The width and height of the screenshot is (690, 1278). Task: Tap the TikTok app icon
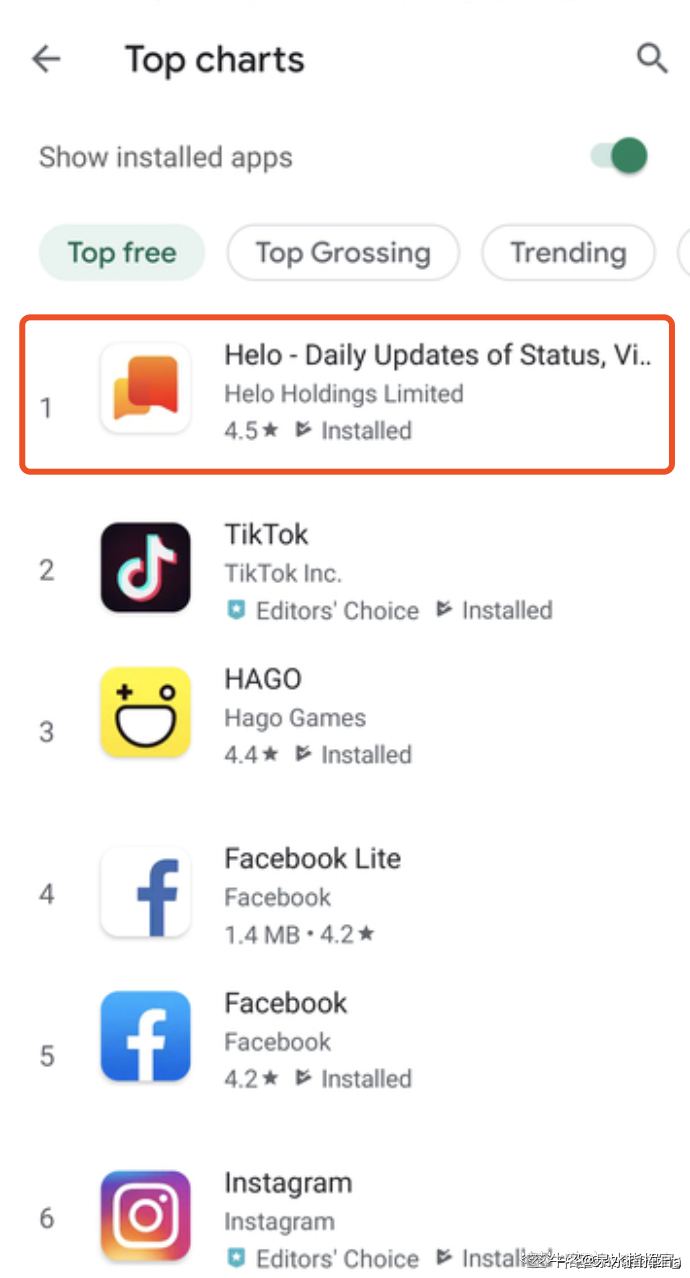146,567
